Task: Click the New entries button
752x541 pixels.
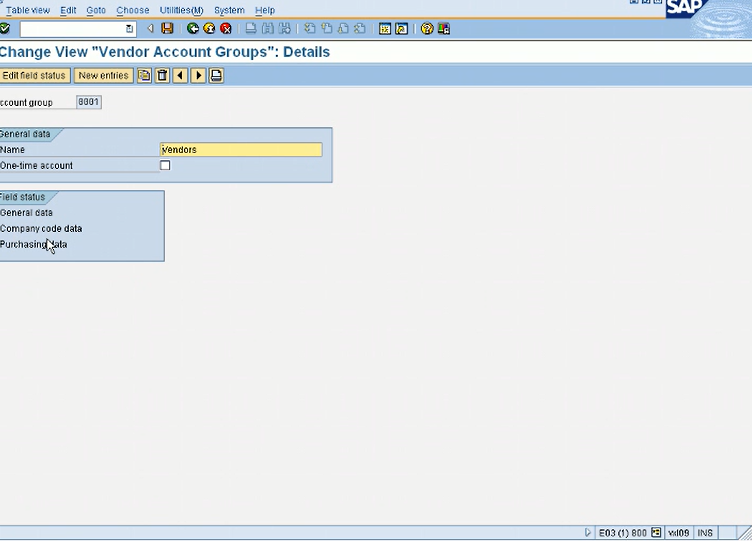Action: click(104, 76)
